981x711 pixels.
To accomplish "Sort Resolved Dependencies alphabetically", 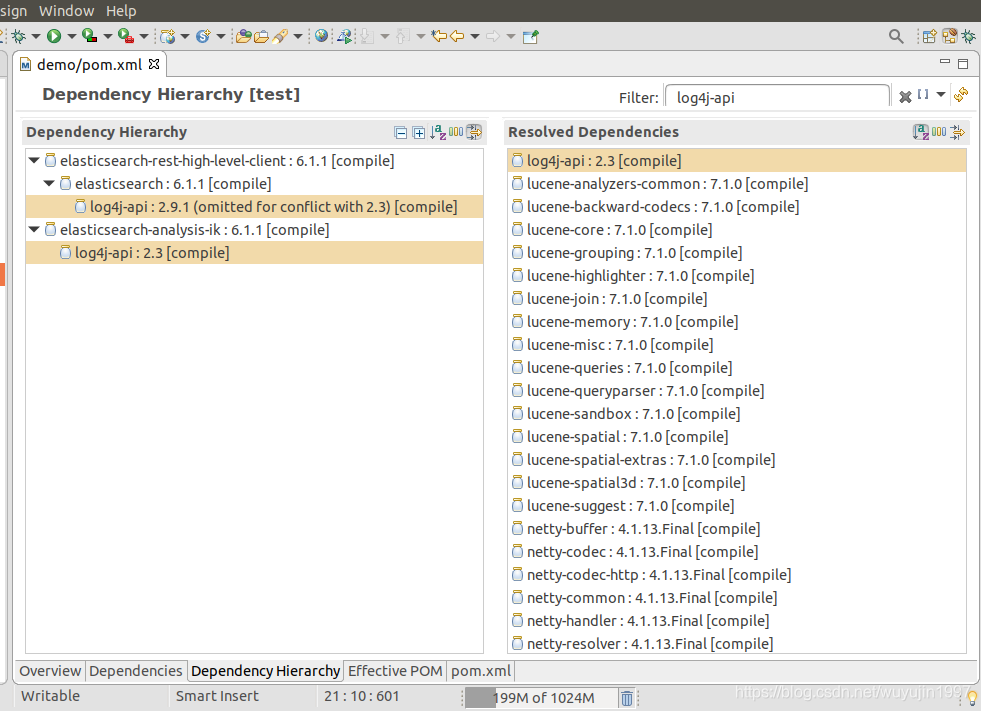I will 921,132.
